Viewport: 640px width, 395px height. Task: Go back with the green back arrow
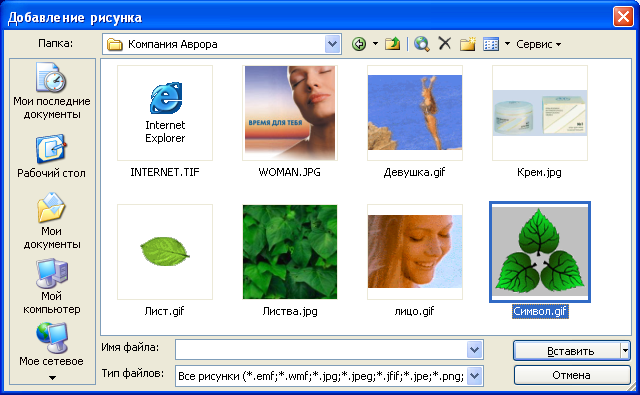click(359, 44)
